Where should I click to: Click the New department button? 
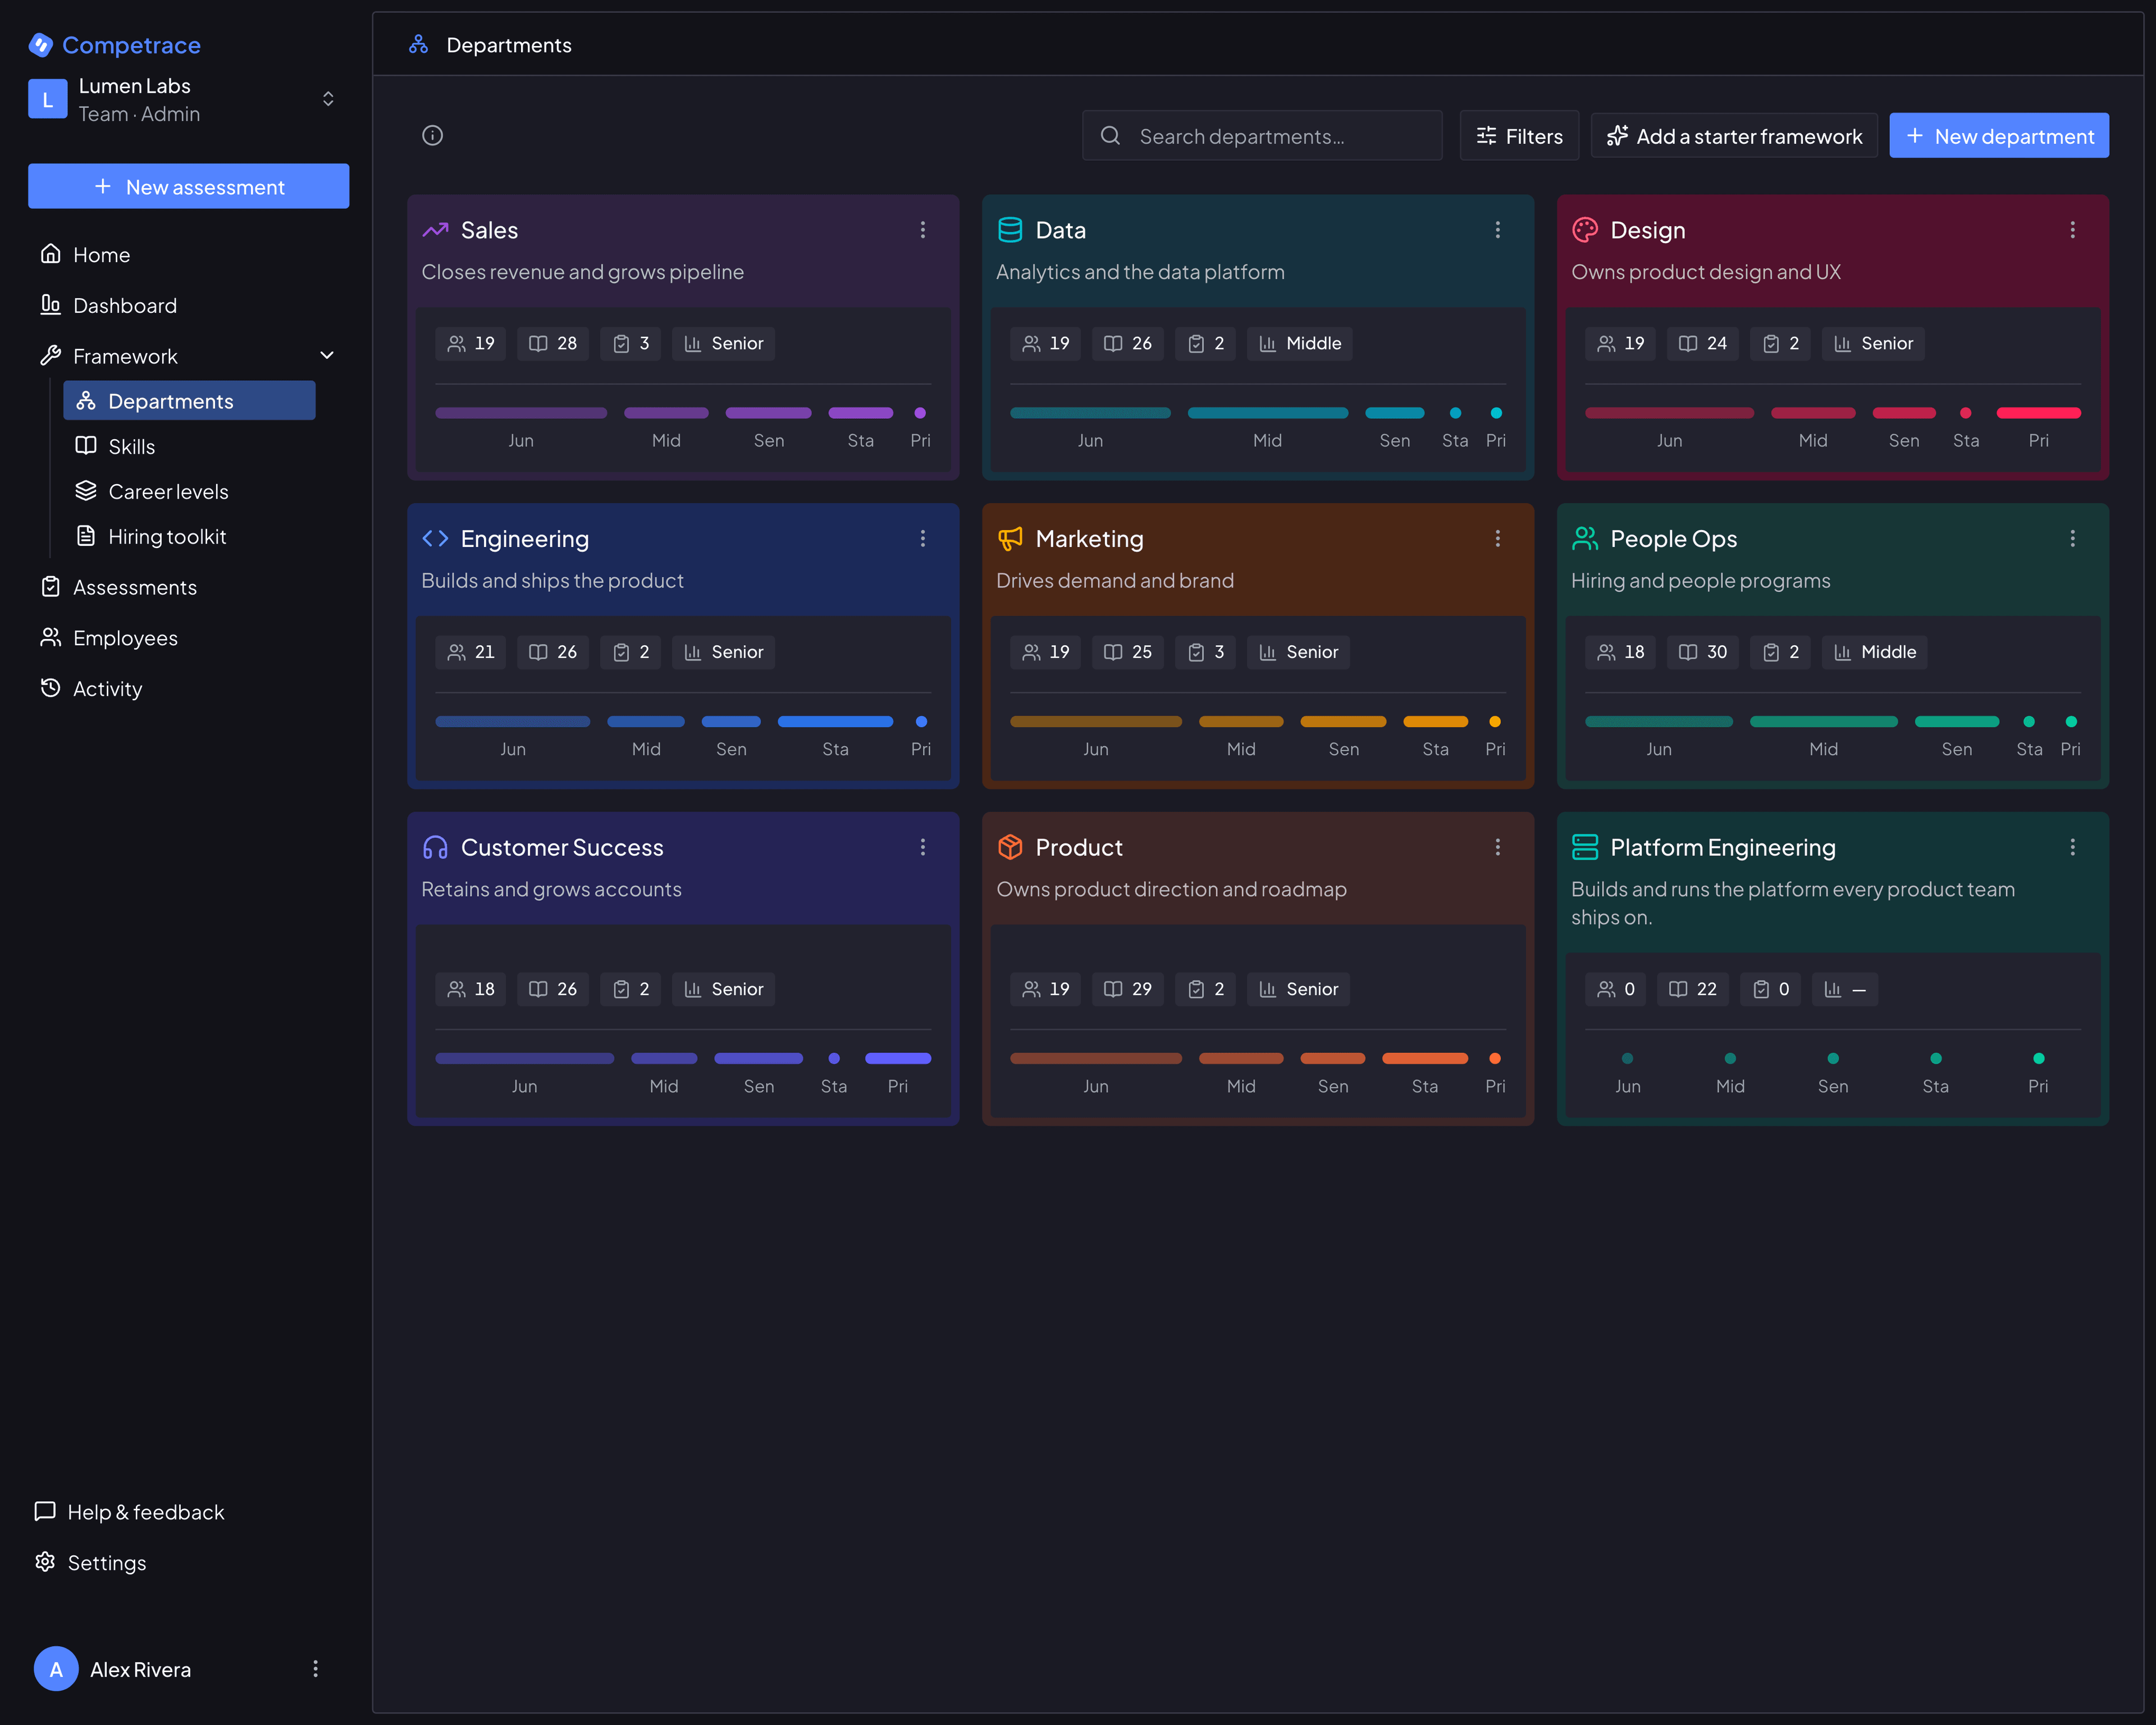[x=1998, y=135]
